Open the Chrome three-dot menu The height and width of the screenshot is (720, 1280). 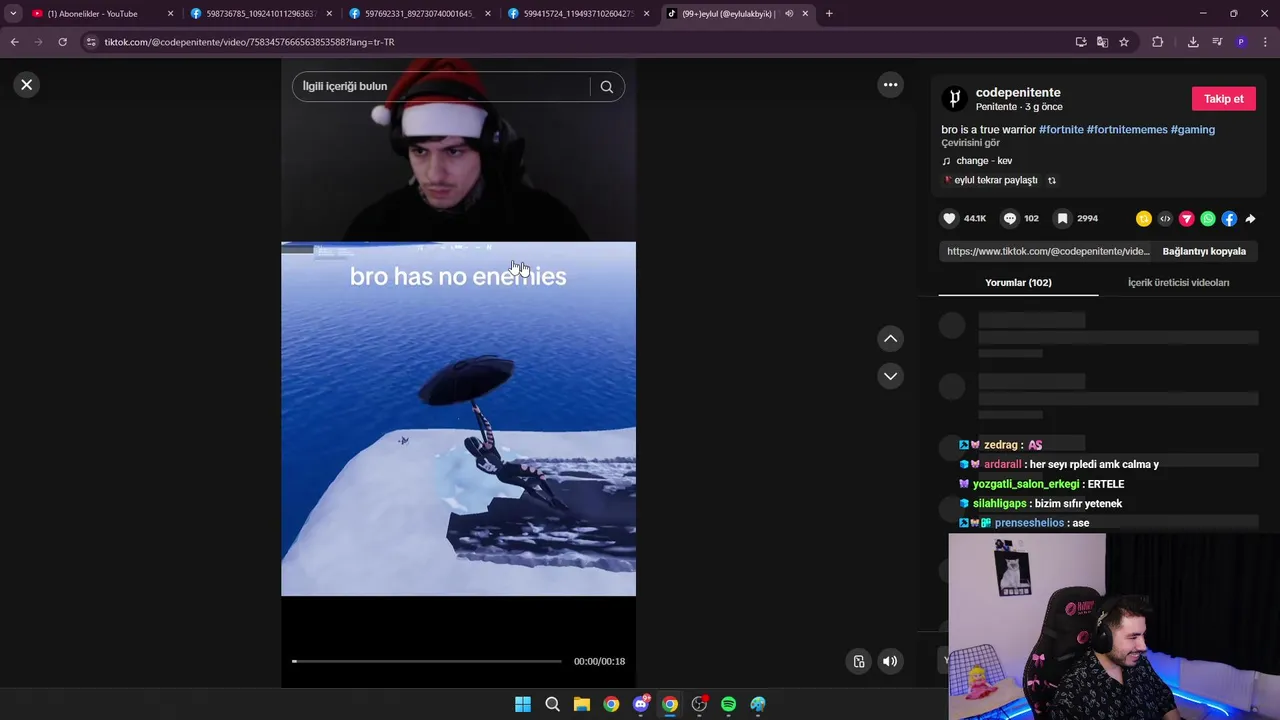pyautogui.click(x=1264, y=42)
